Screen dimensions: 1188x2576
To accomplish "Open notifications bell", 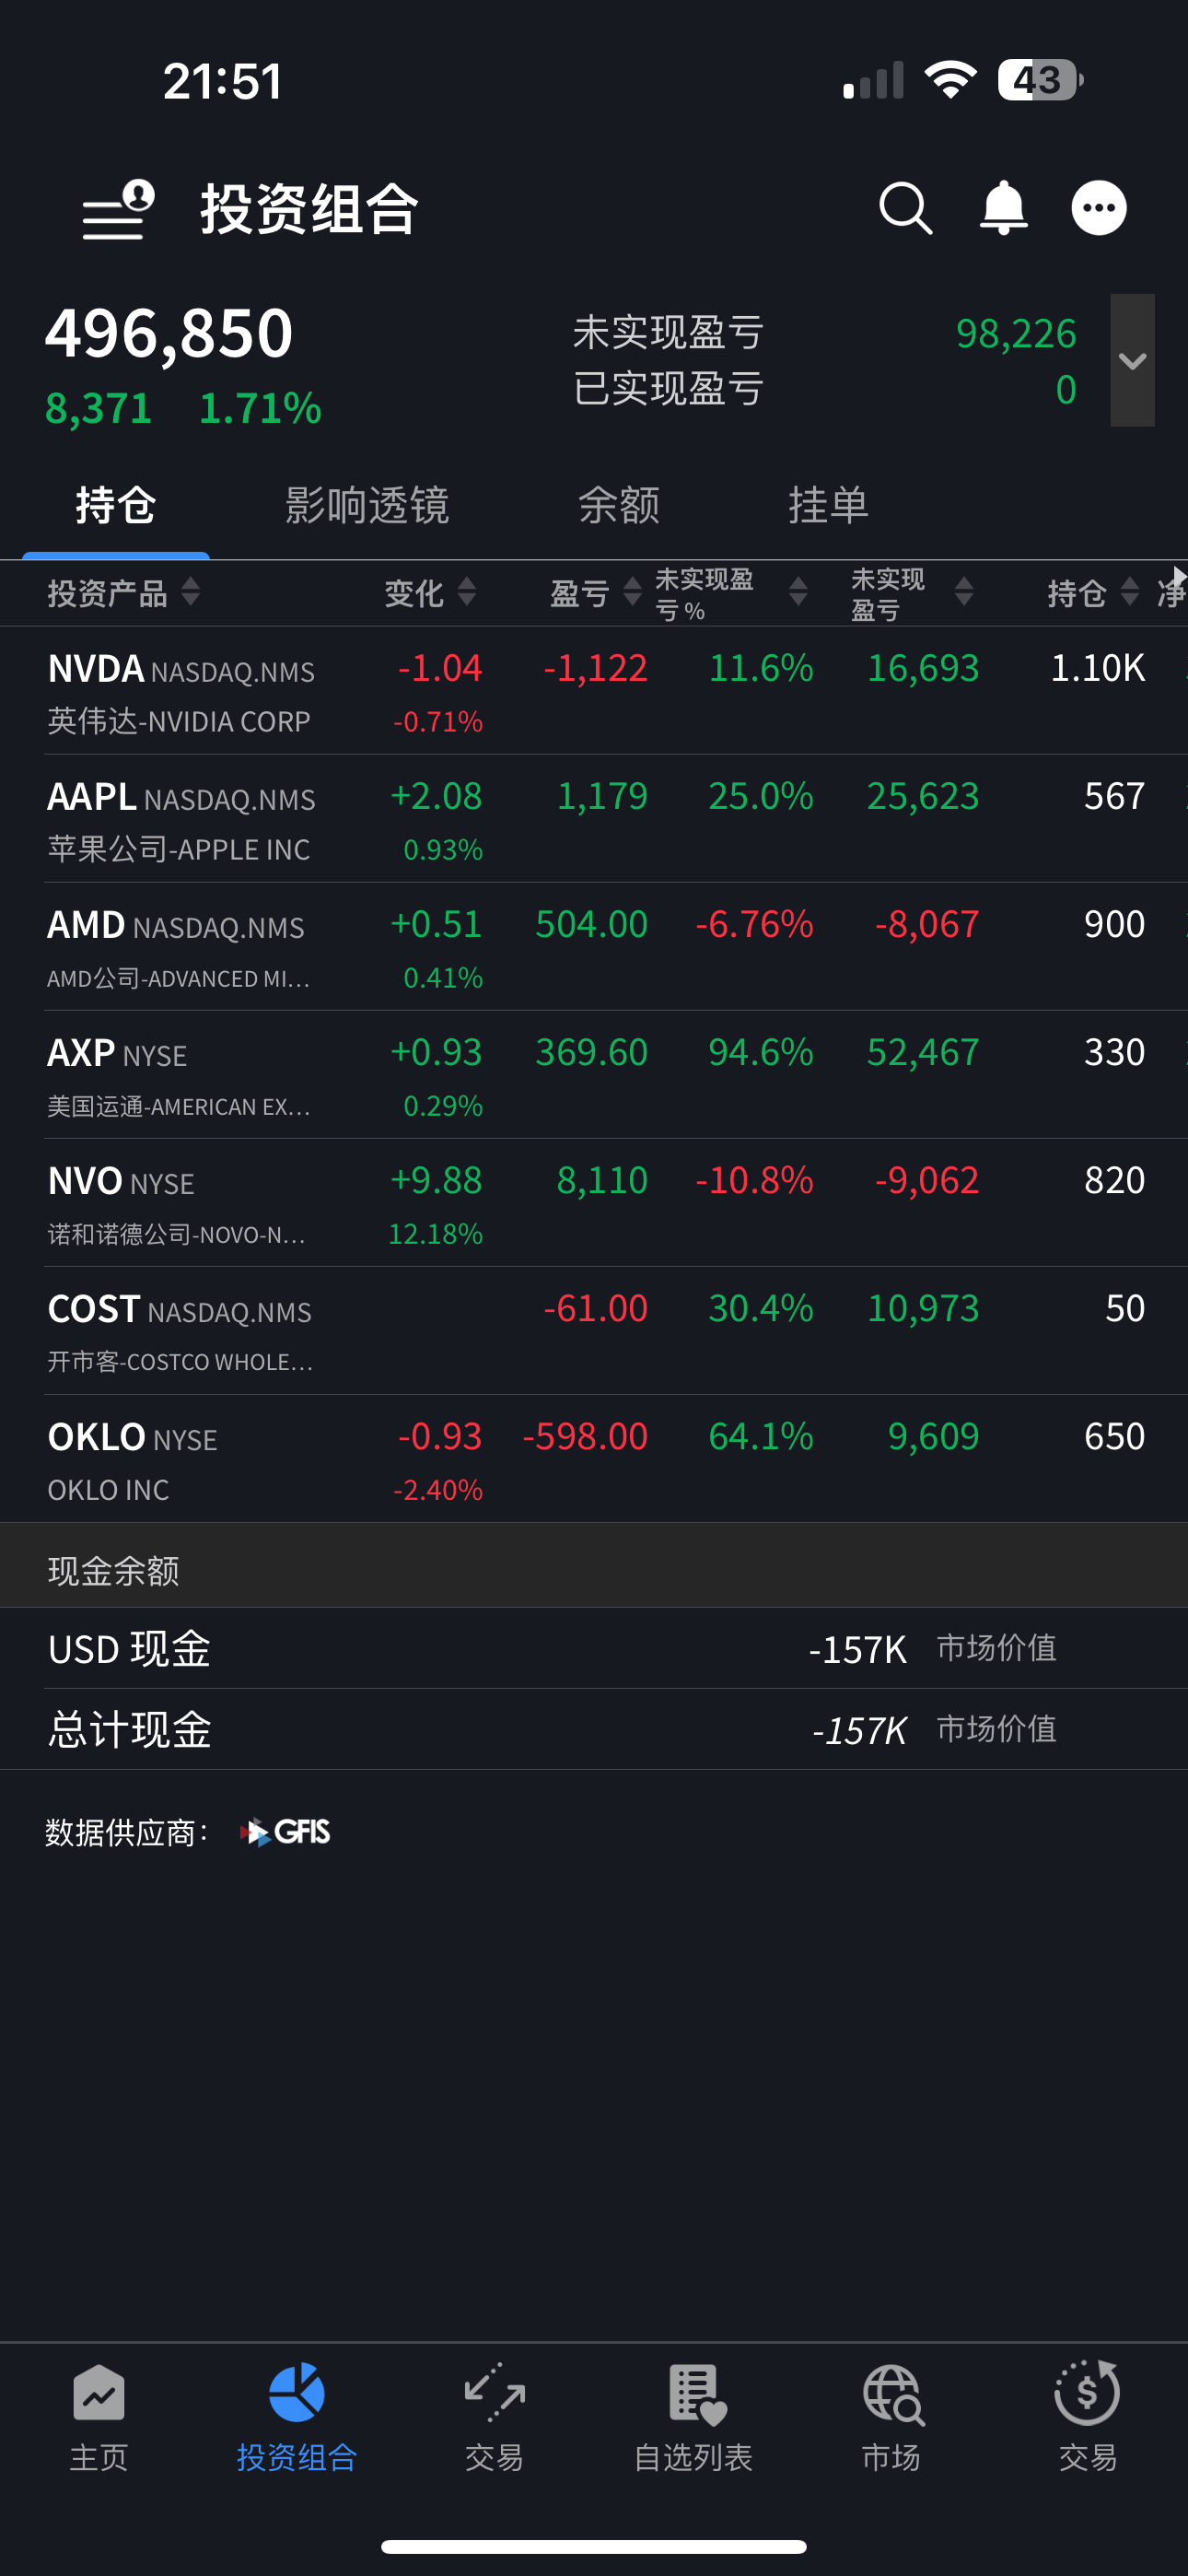I will pos(1003,209).
